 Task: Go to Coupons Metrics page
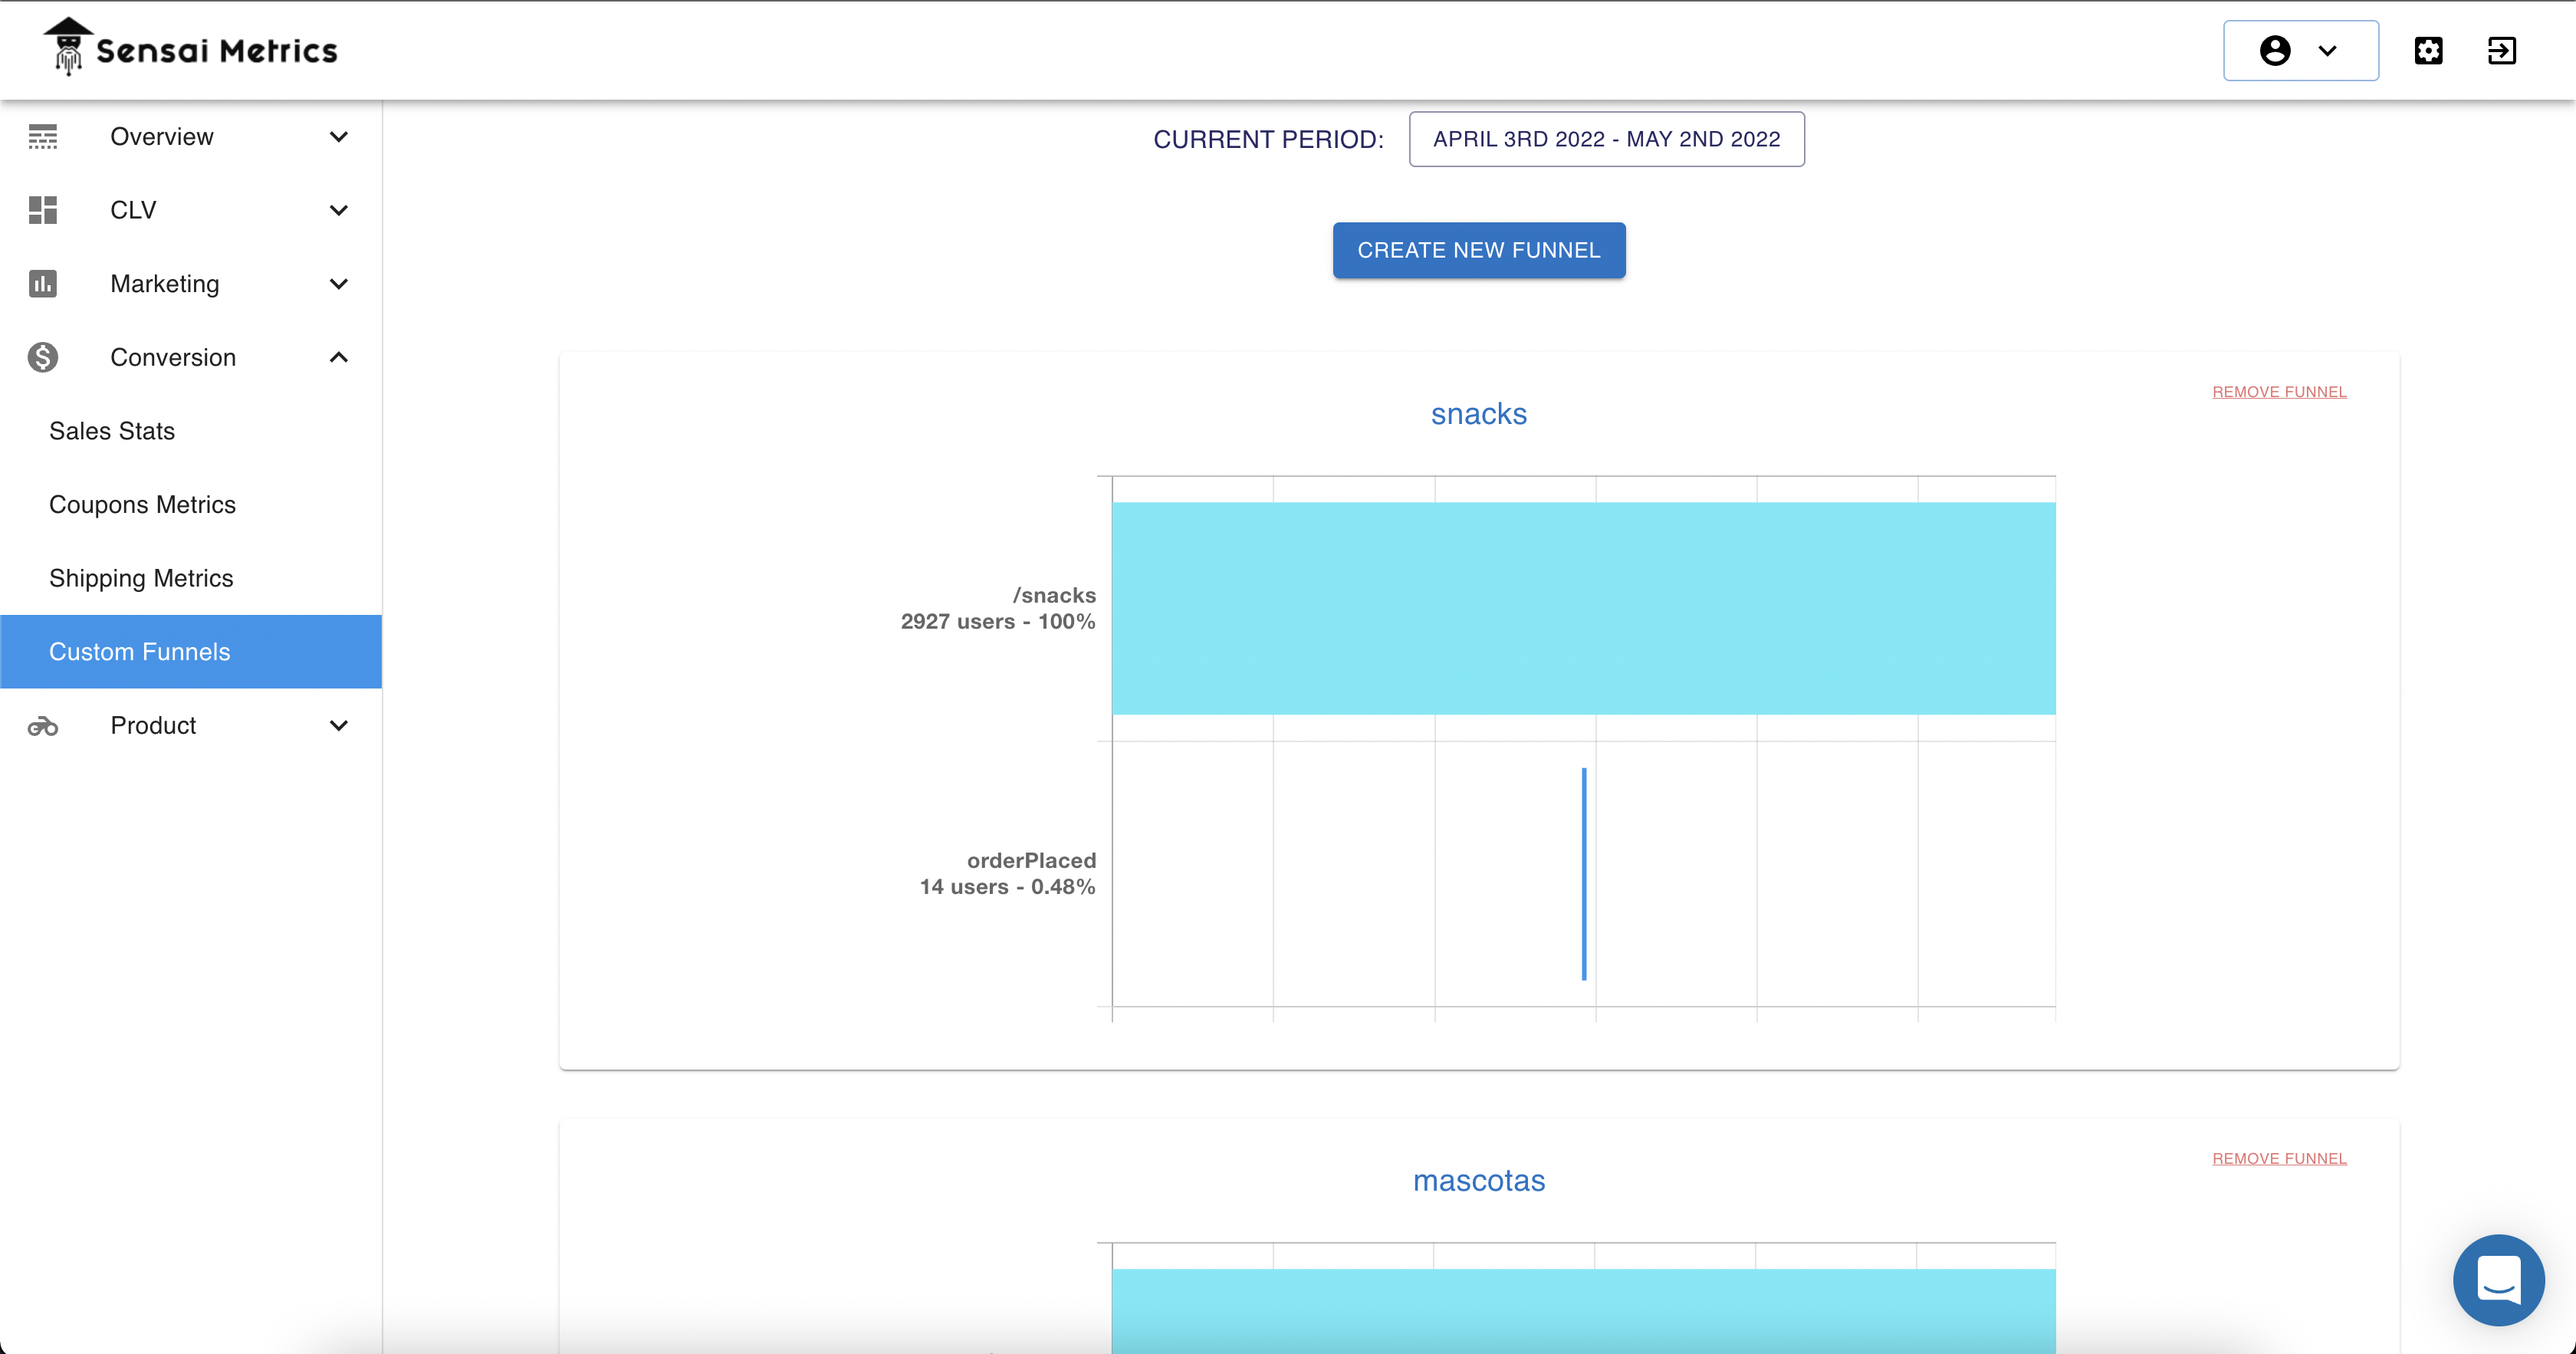191,505
